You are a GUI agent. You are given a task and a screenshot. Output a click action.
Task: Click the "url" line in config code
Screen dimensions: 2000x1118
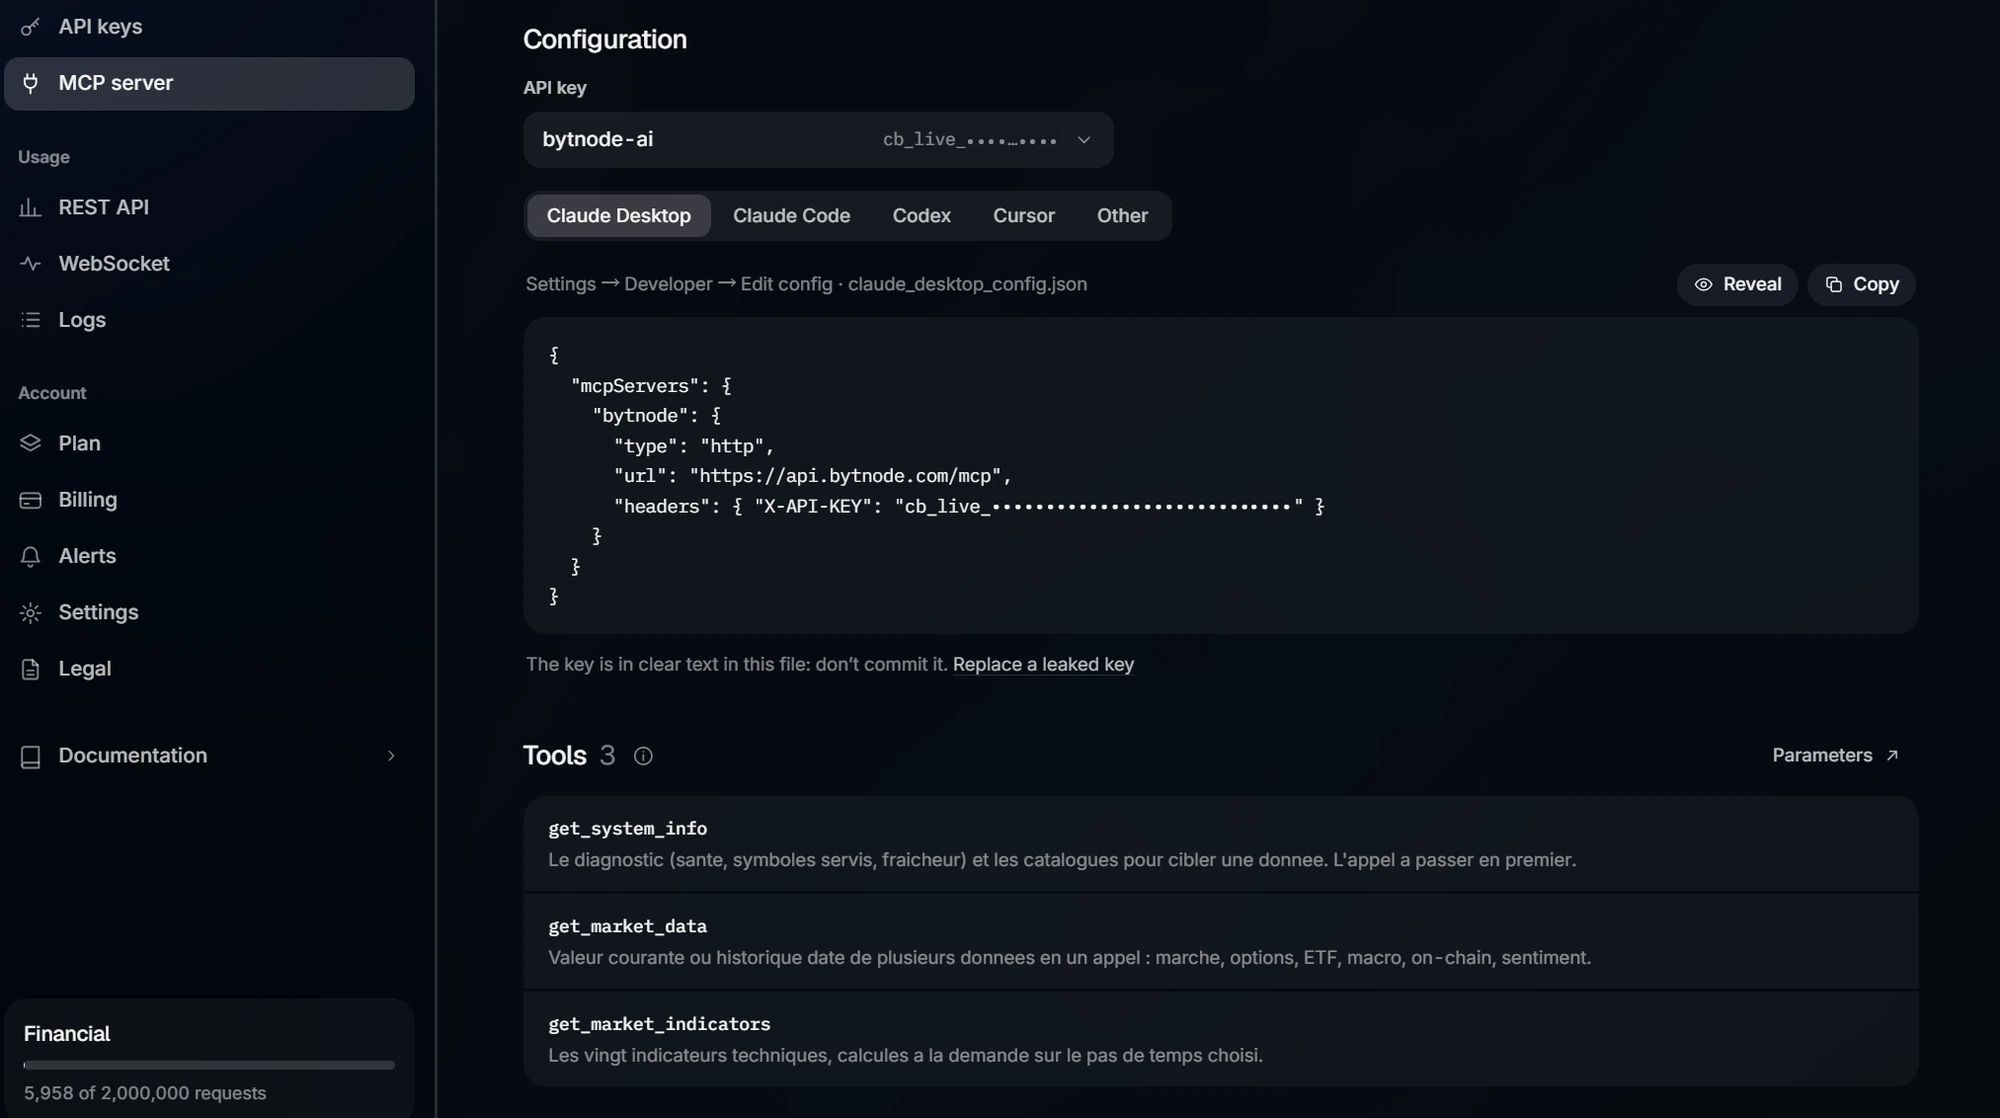click(813, 477)
